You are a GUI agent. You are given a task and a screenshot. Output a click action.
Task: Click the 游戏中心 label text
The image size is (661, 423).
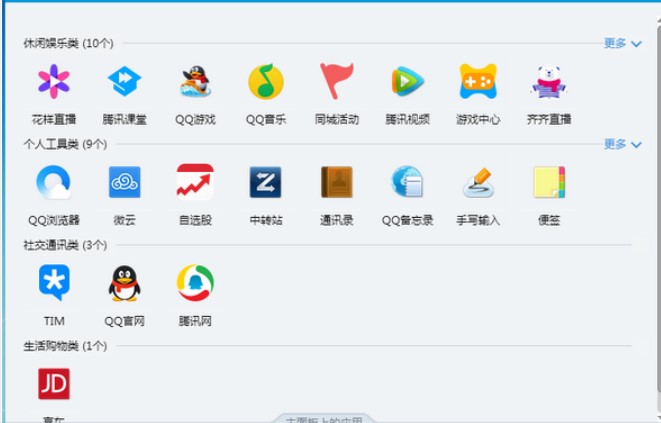click(478, 119)
